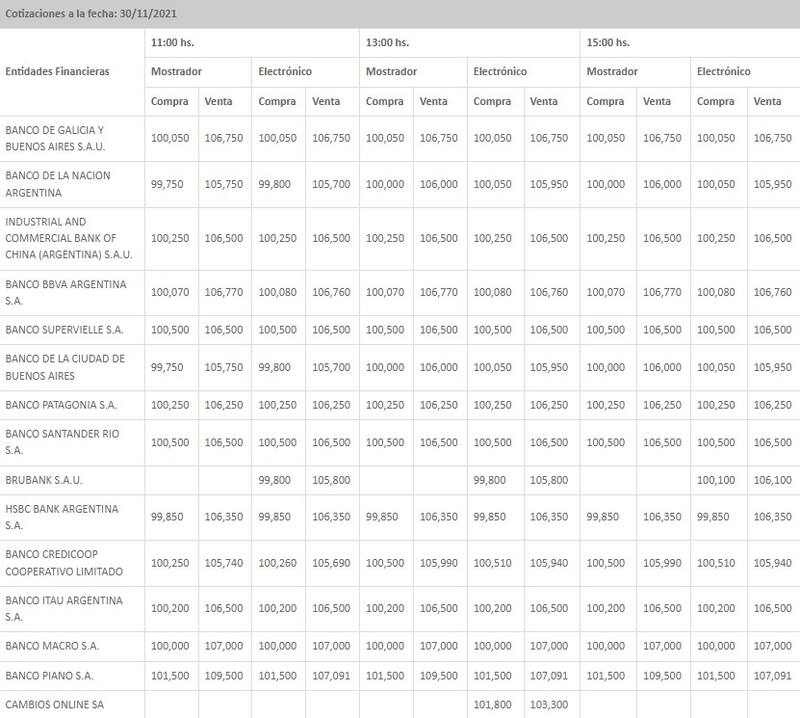The height and width of the screenshot is (718, 800).
Task: Click the '11:00 hs.' time header
Action: [x=174, y=42]
